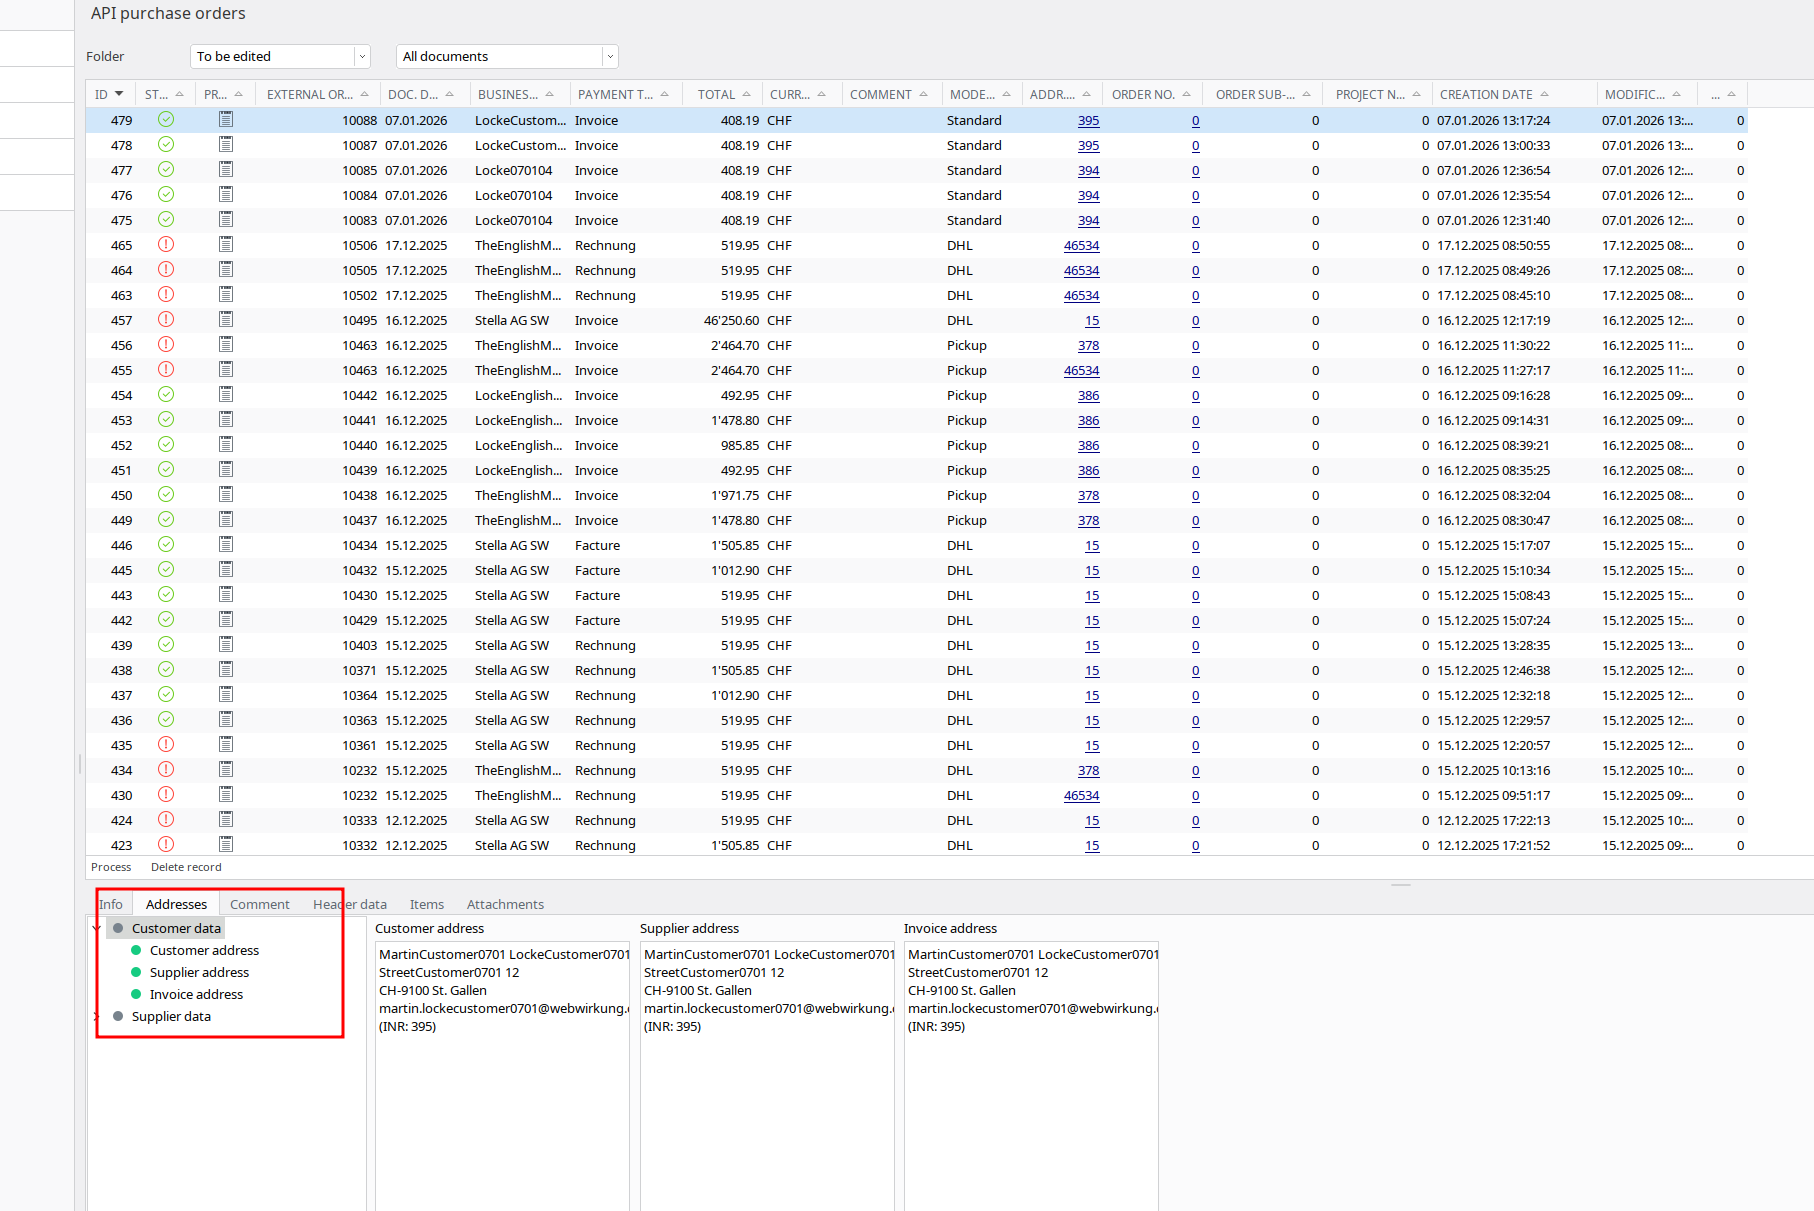
Task: Switch to the Items tab
Action: 426,904
